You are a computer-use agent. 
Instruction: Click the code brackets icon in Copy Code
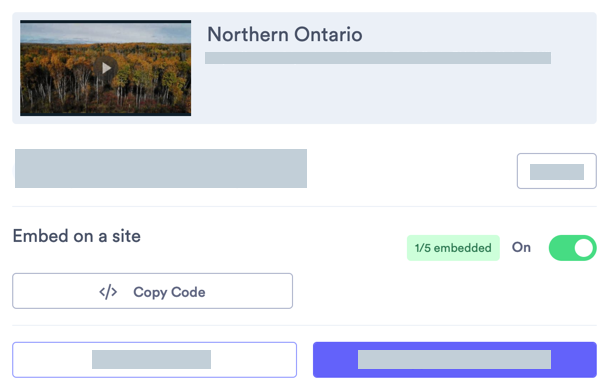[108, 292]
